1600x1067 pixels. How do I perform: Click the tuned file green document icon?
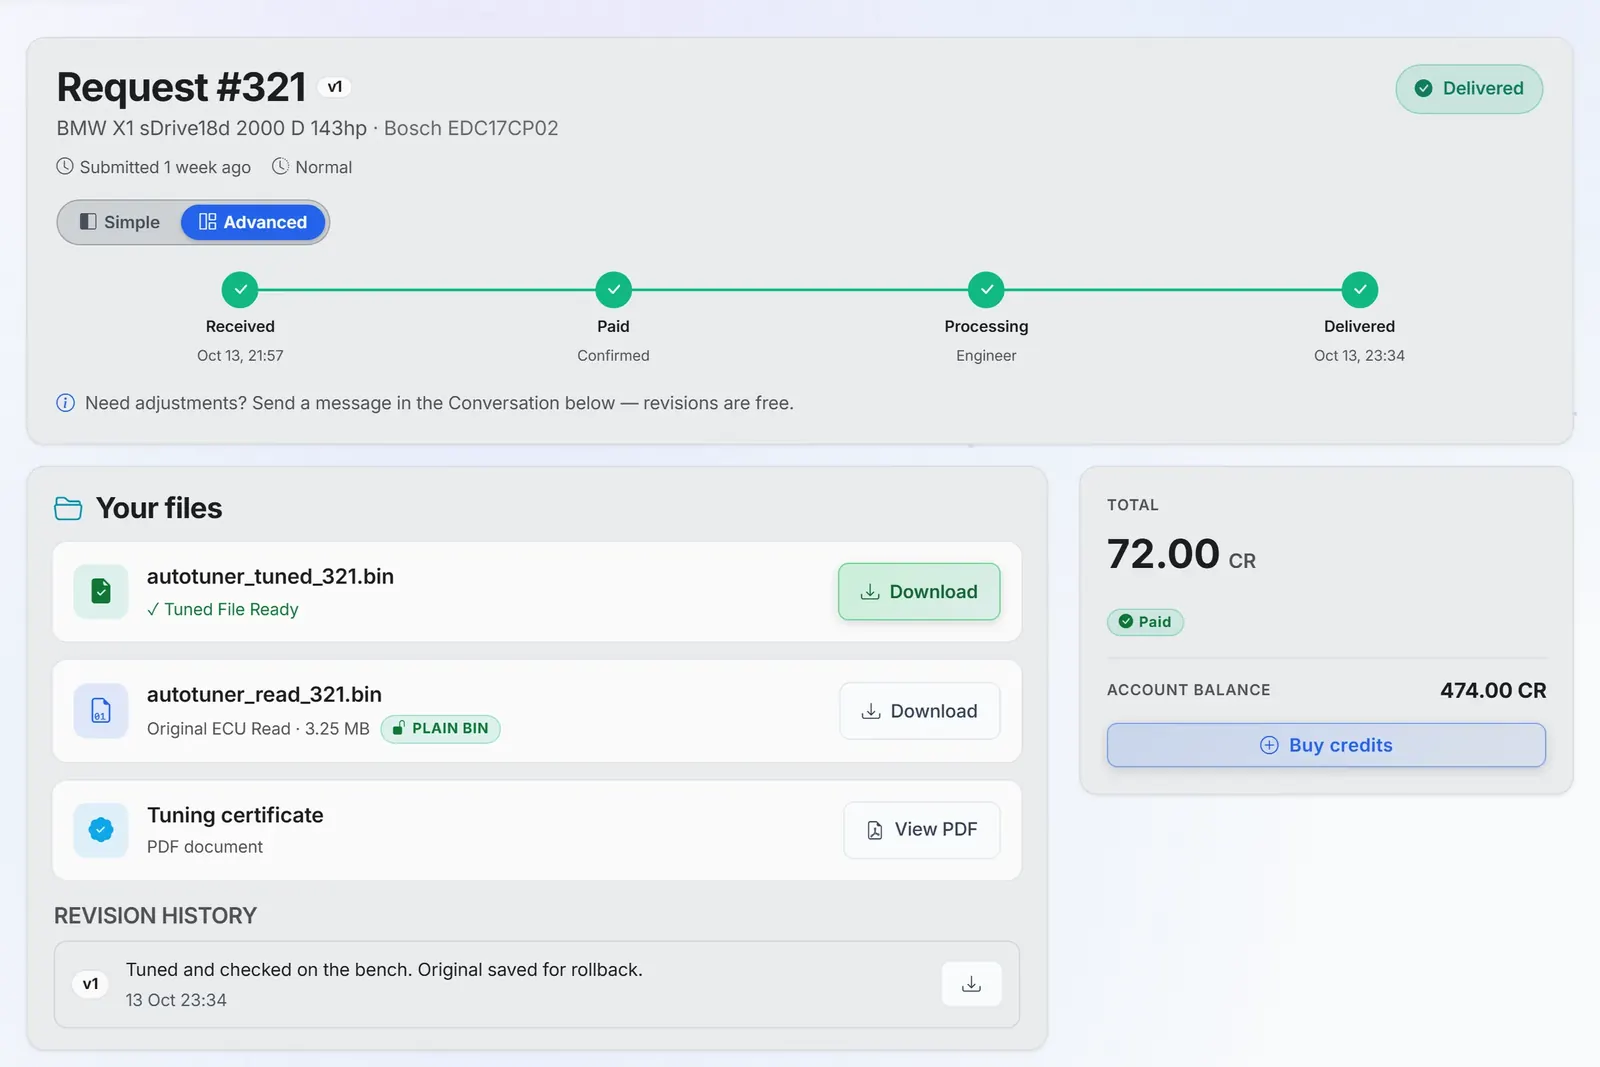(x=101, y=591)
